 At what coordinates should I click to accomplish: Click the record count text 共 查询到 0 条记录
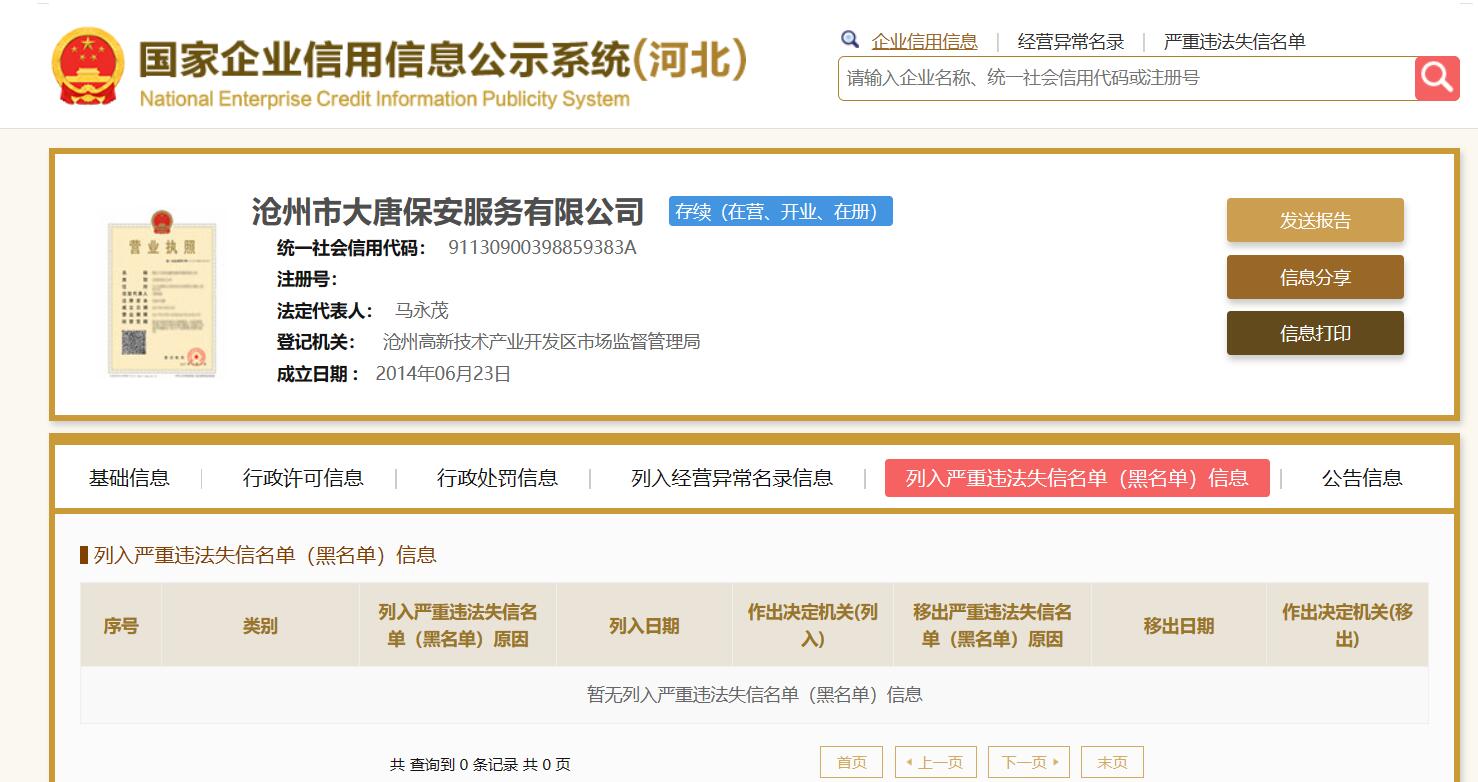pos(454,765)
